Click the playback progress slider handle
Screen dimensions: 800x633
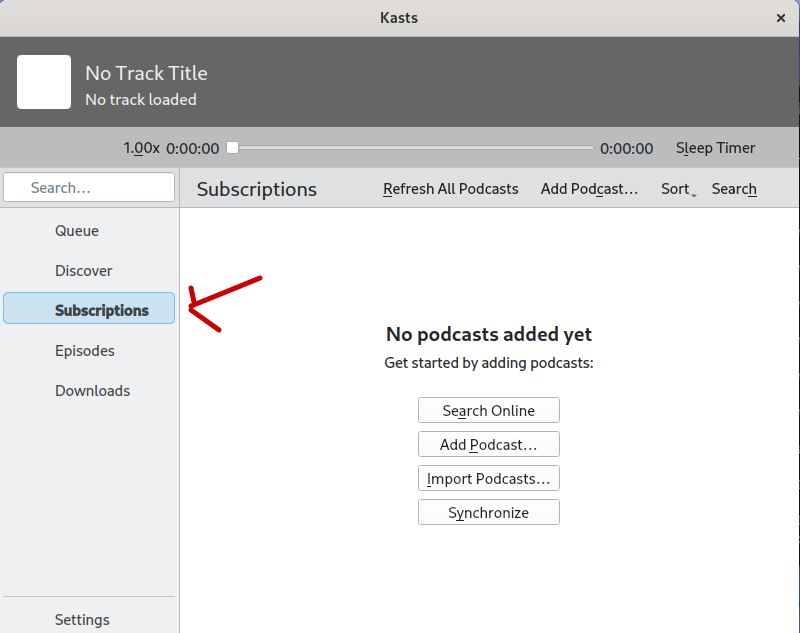point(233,147)
